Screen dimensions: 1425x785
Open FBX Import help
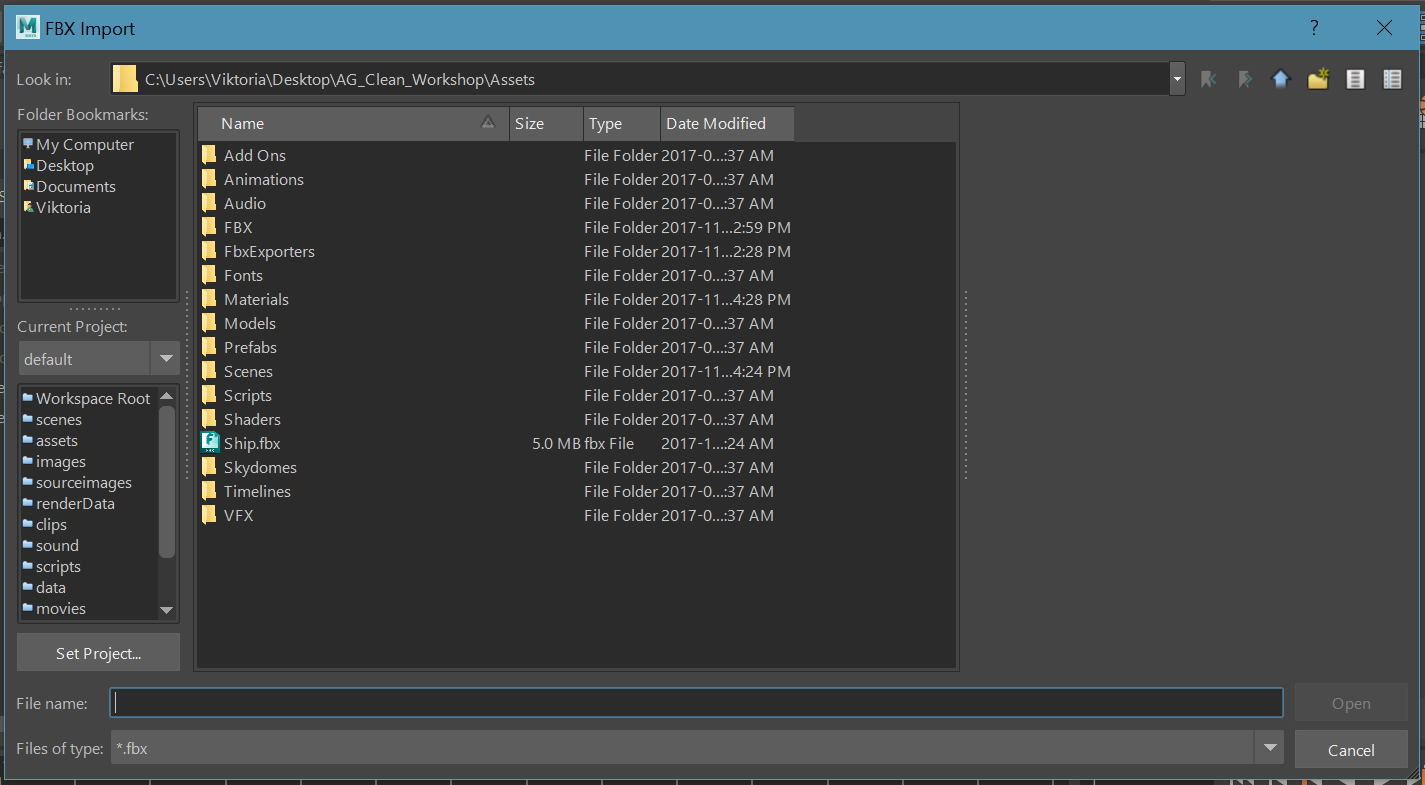coord(1314,27)
